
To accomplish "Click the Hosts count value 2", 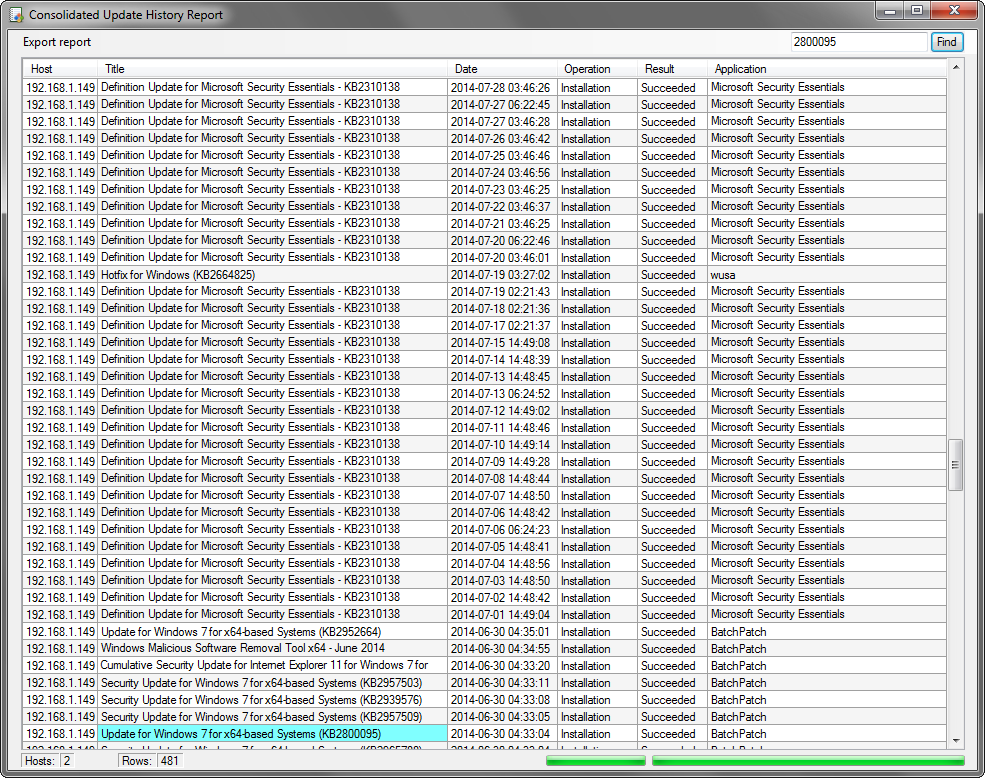I will click(x=67, y=761).
